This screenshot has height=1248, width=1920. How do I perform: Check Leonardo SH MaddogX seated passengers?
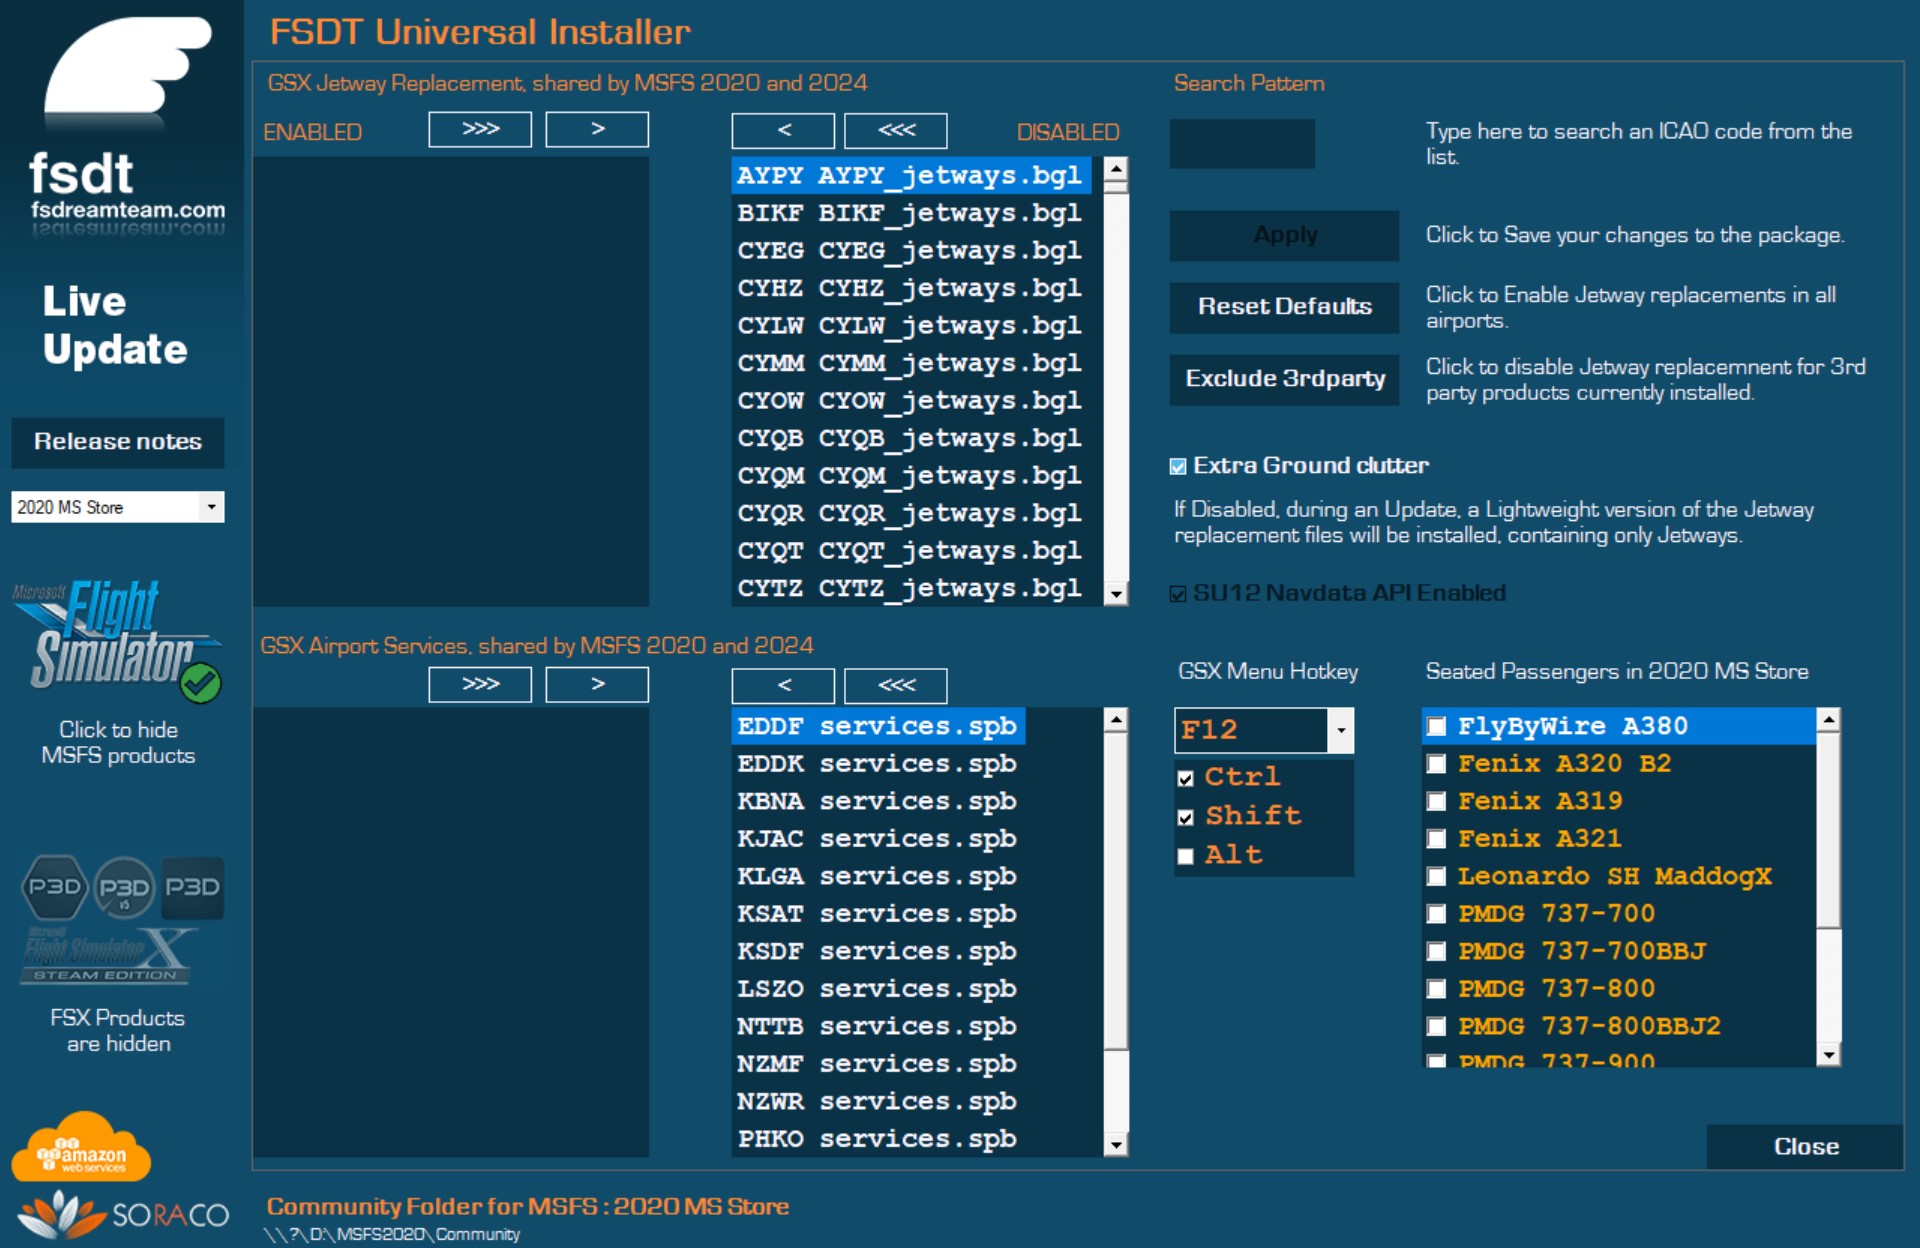1437,876
